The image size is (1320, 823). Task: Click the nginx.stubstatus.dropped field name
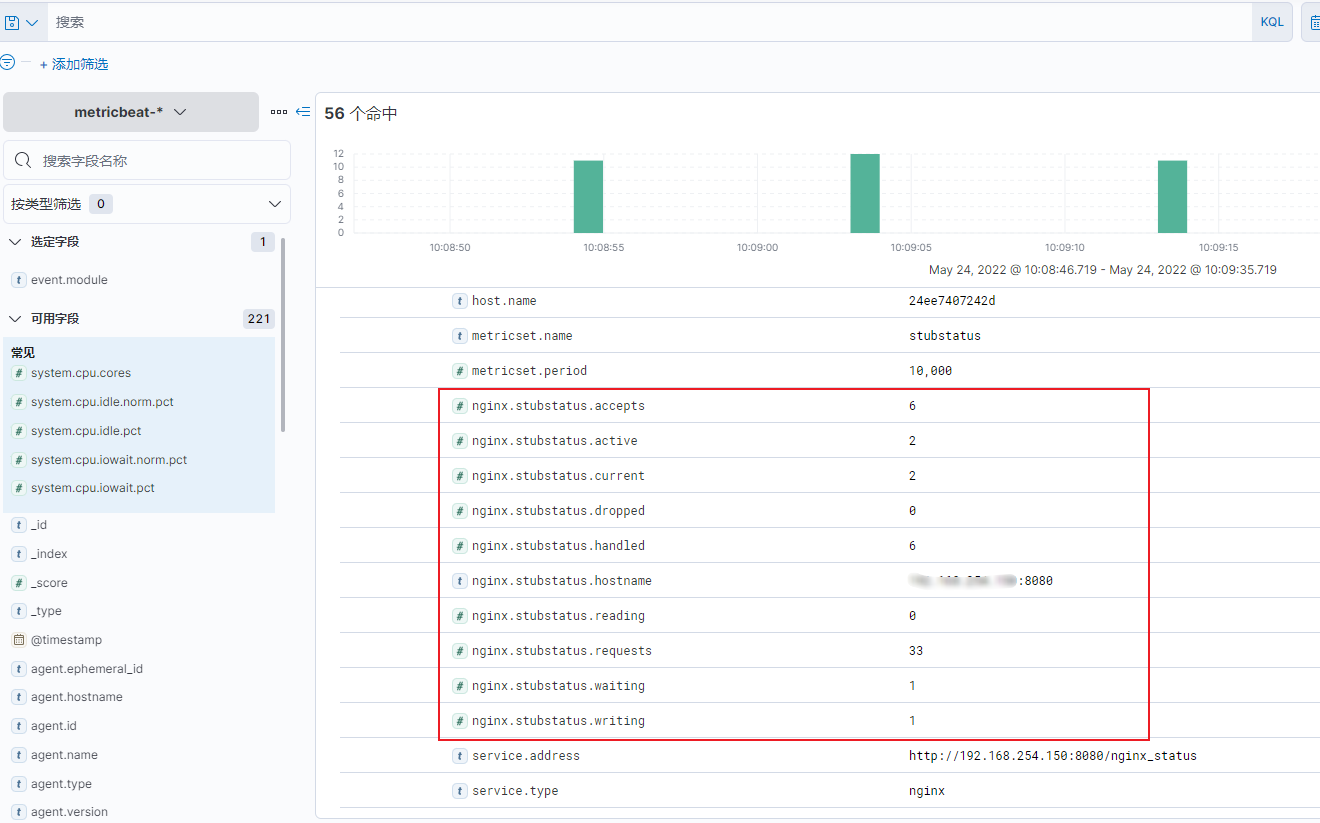click(x=558, y=511)
